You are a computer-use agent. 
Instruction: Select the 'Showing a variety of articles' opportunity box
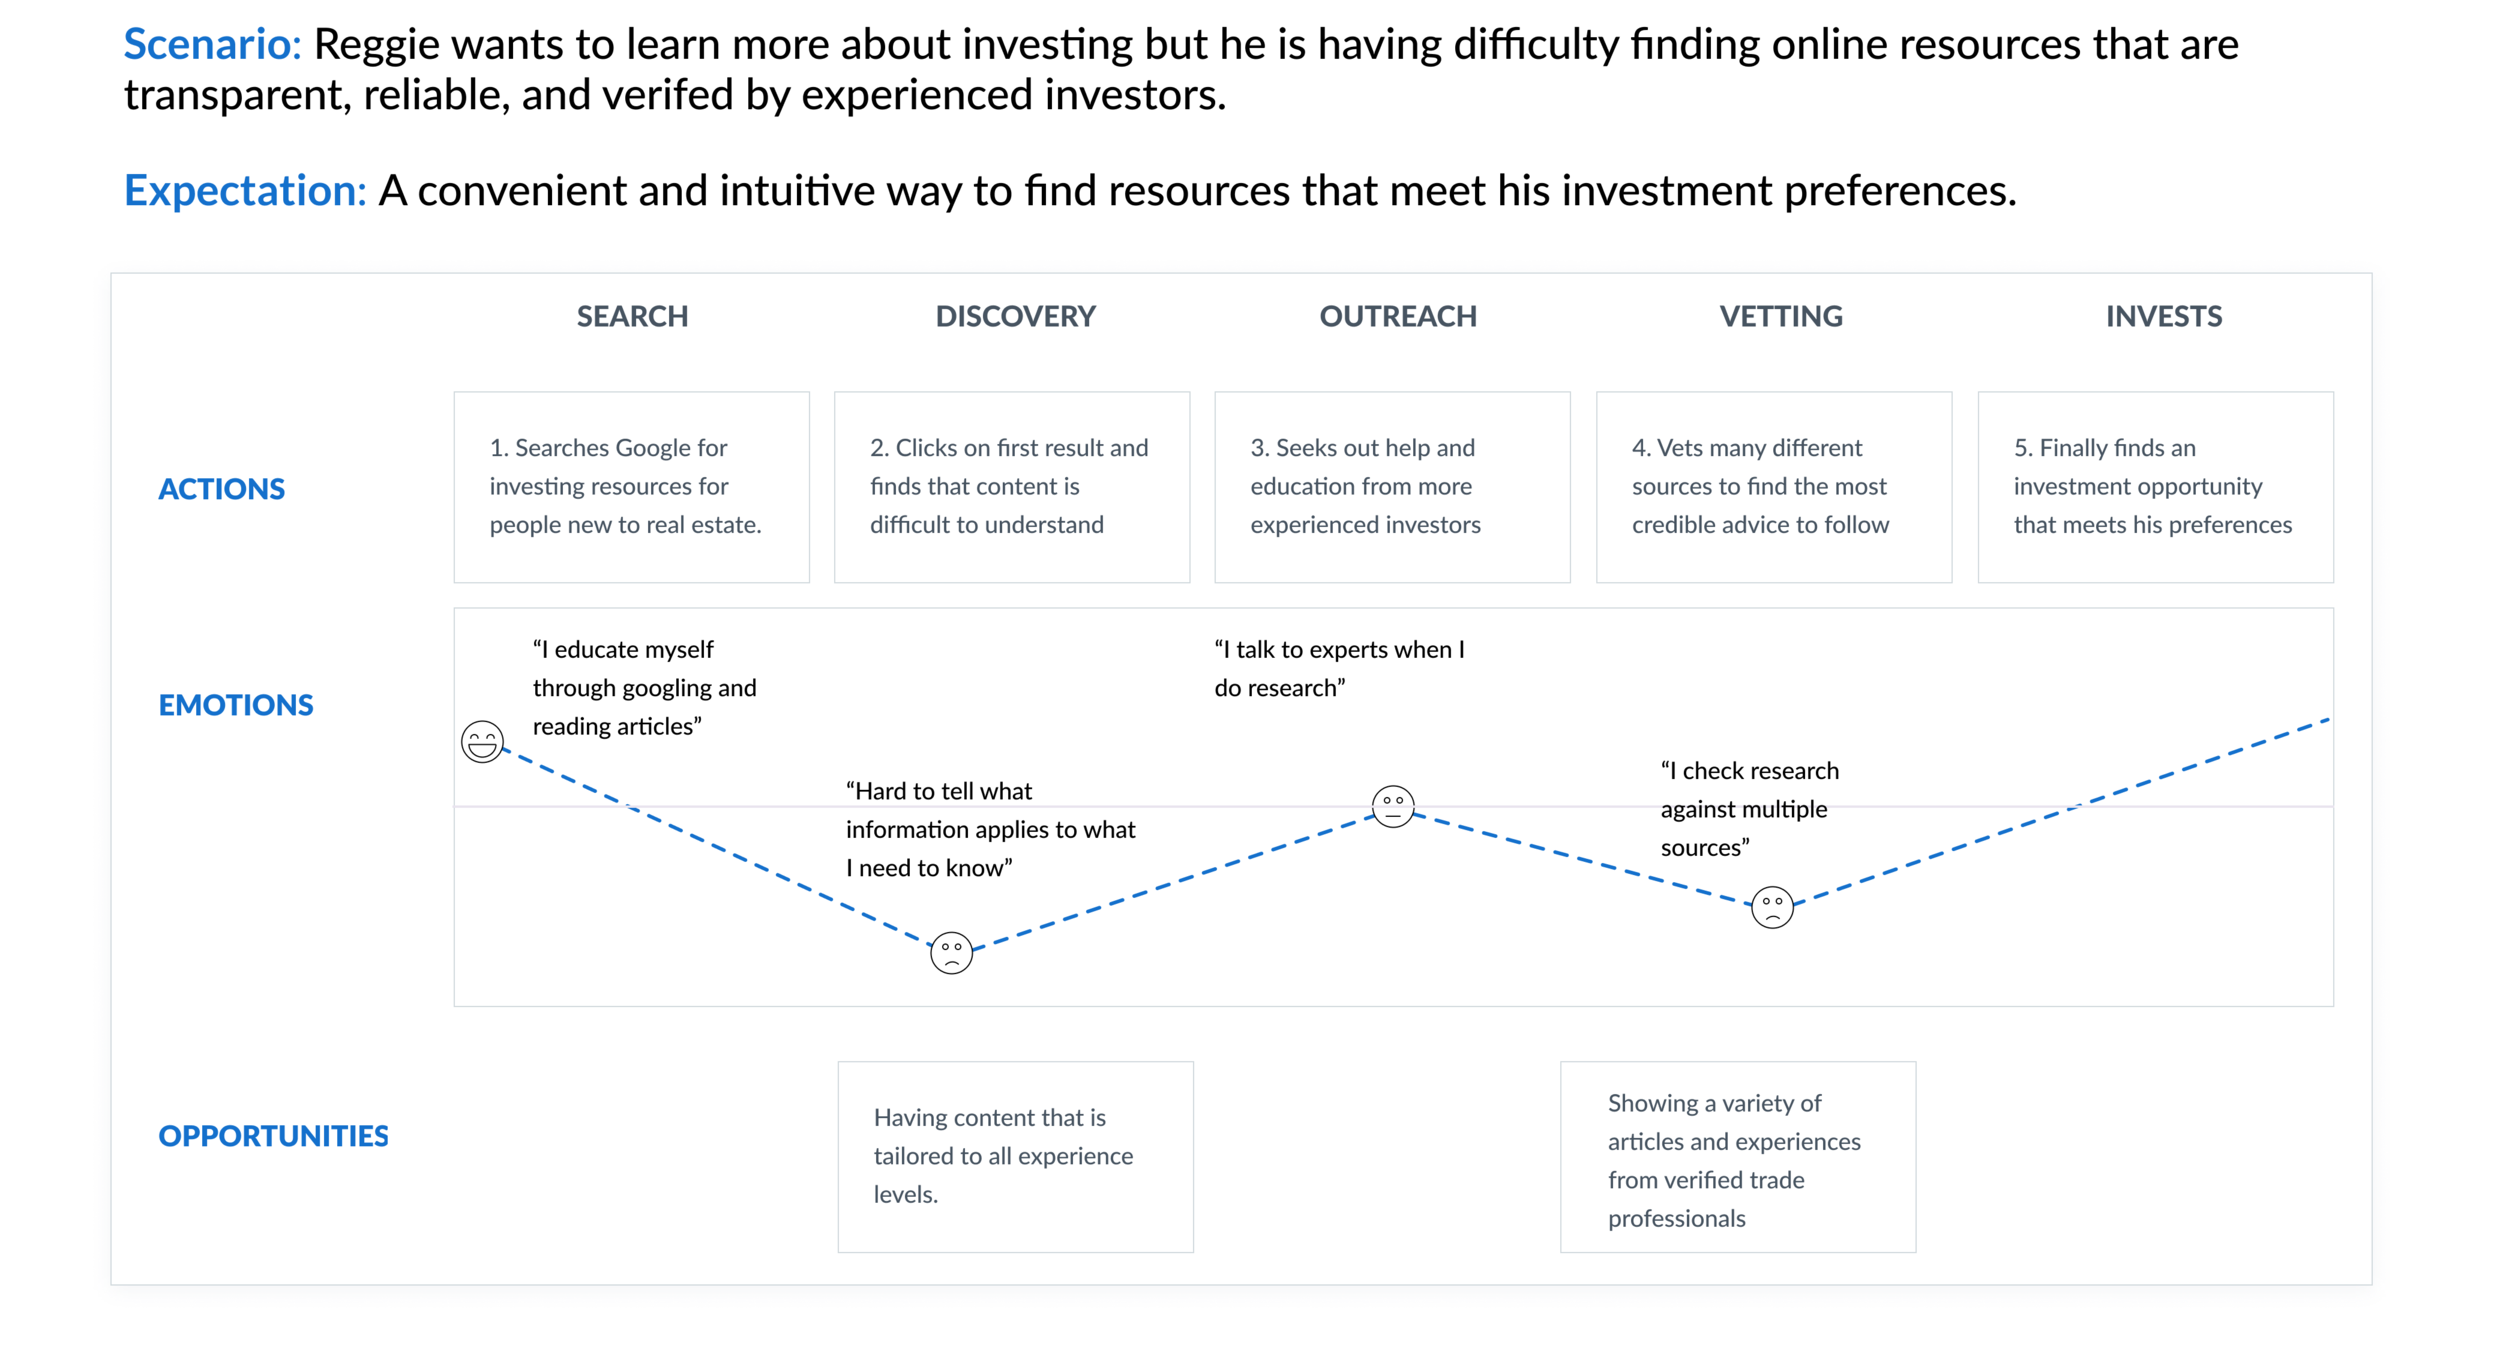click(x=1738, y=1157)
